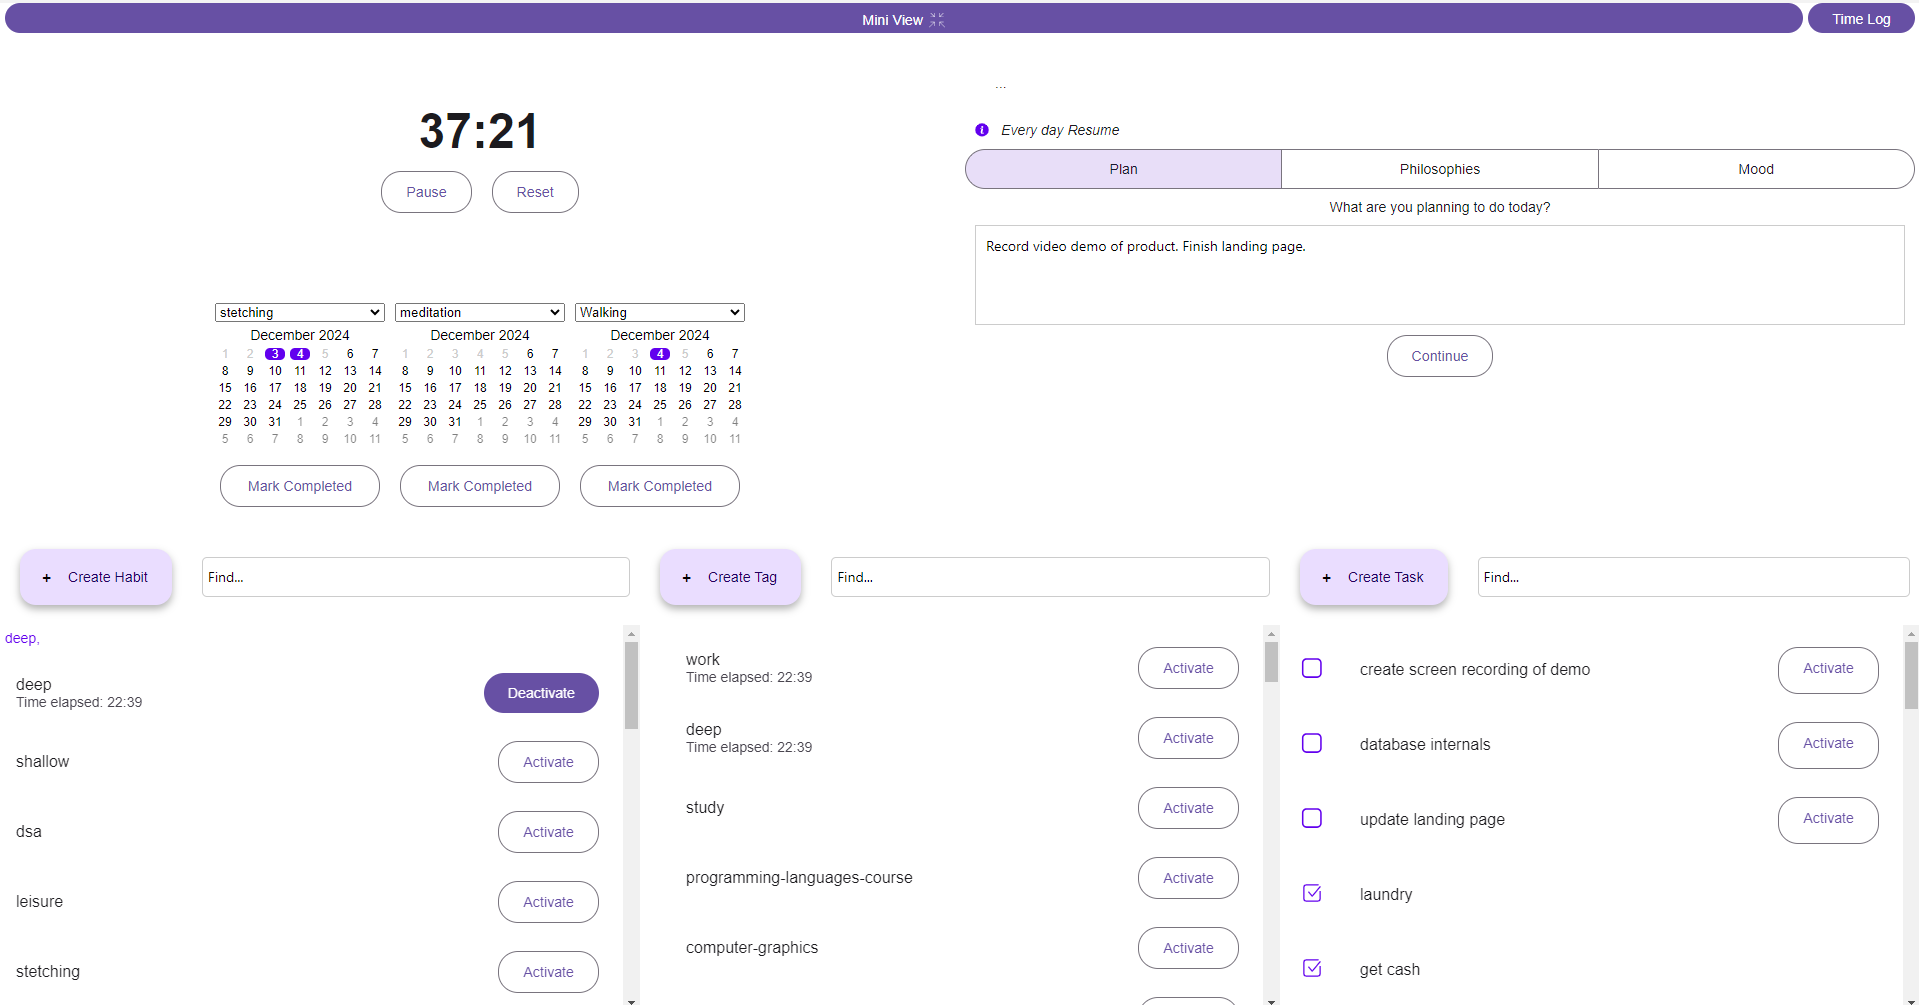Open the Time Log

point(1860,19)
